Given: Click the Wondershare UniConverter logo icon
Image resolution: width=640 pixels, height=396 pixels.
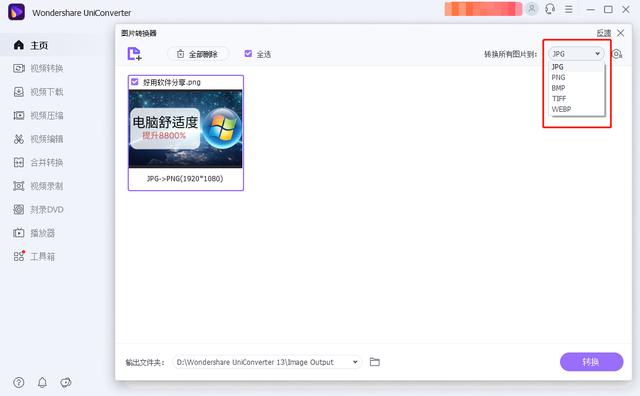Looking at the screenshot, I should (16, 12).
